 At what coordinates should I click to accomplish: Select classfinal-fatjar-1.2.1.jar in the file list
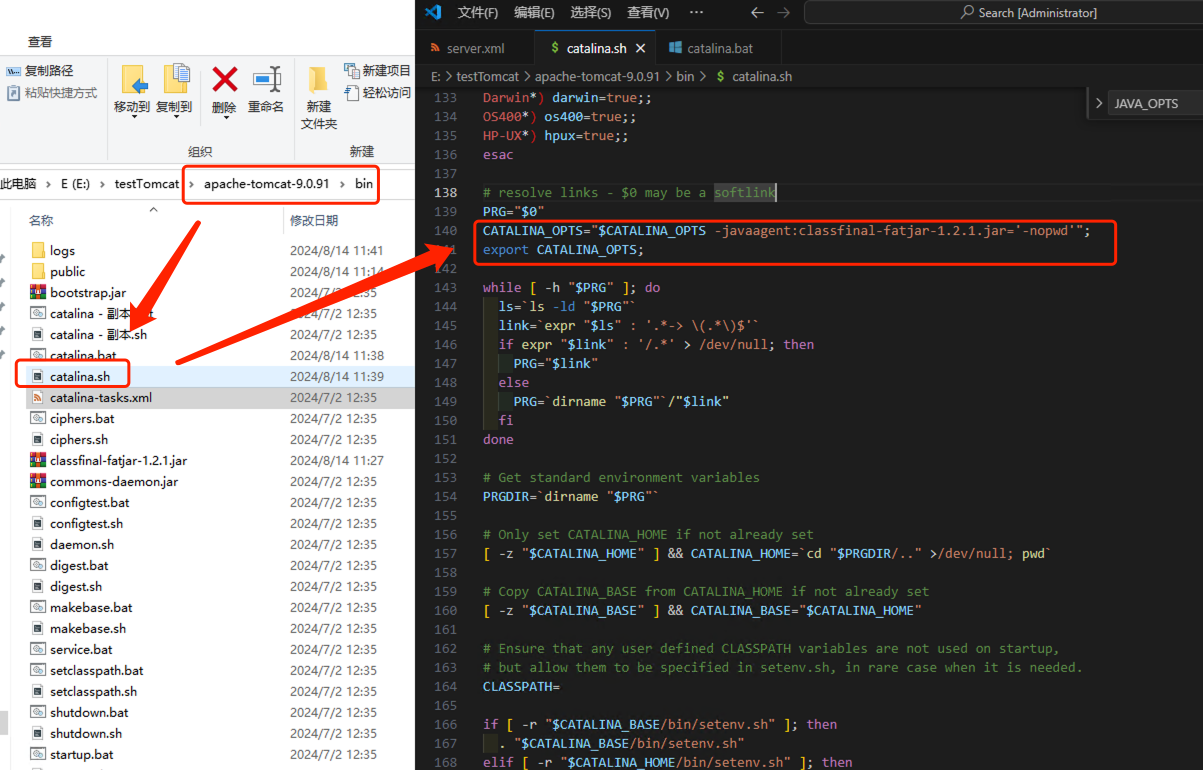118,460
